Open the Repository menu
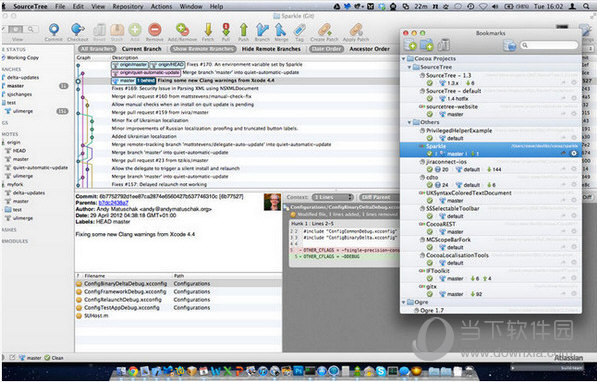 coord(128,6)
